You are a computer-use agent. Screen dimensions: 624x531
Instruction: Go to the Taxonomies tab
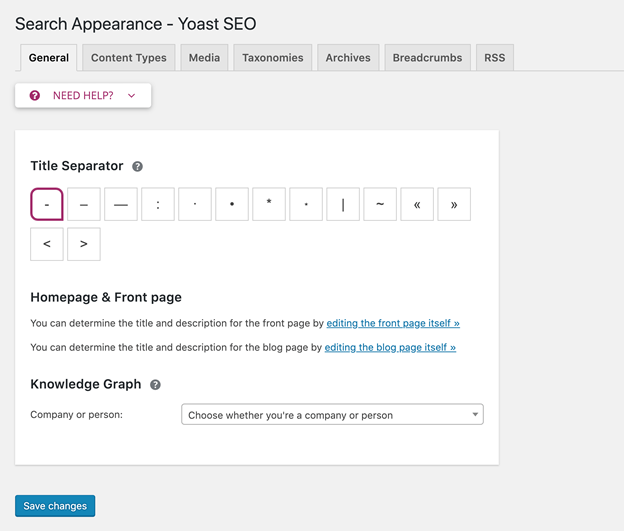[272, 58]
